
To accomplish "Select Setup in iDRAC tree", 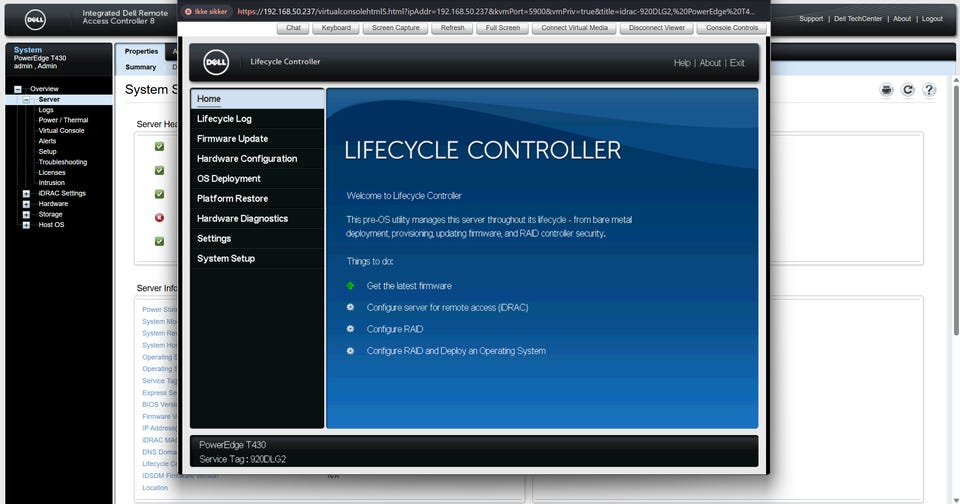I will point(47,151).
